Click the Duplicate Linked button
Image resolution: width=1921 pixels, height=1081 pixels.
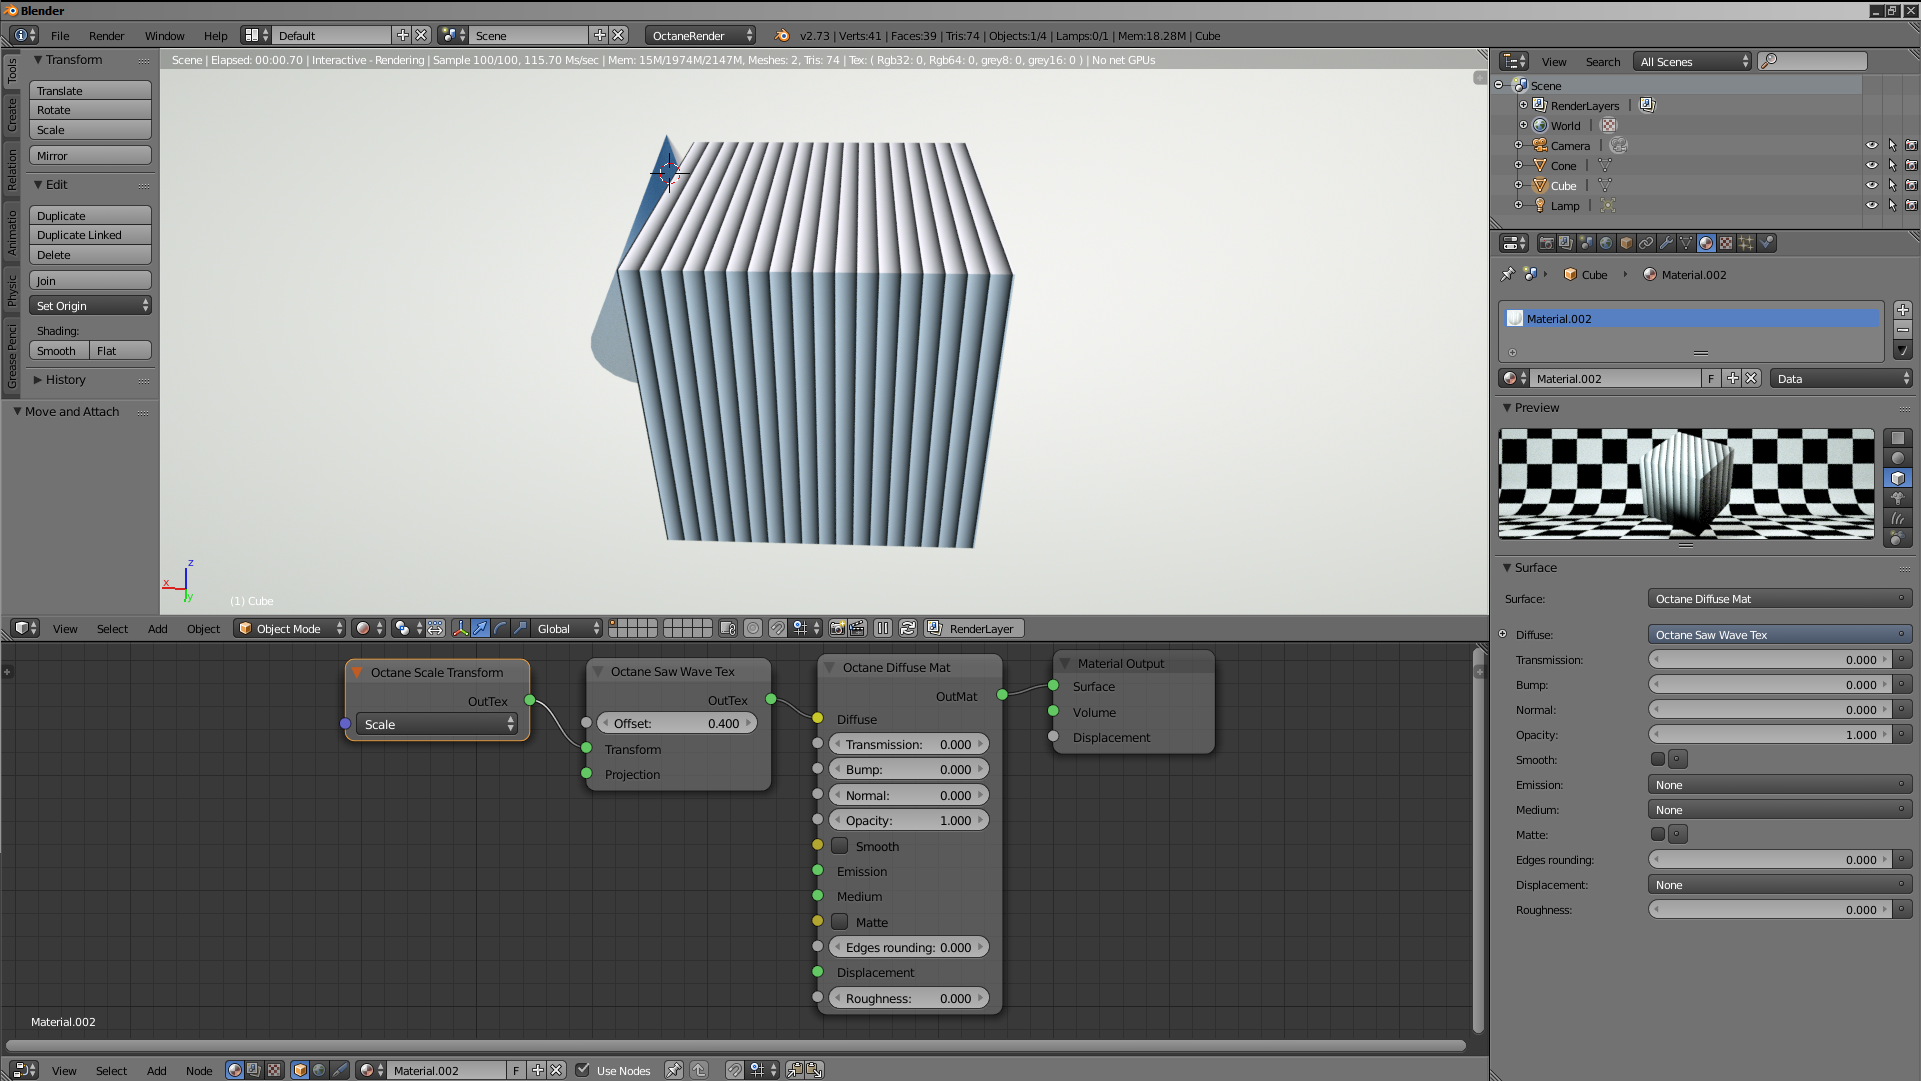90,235
